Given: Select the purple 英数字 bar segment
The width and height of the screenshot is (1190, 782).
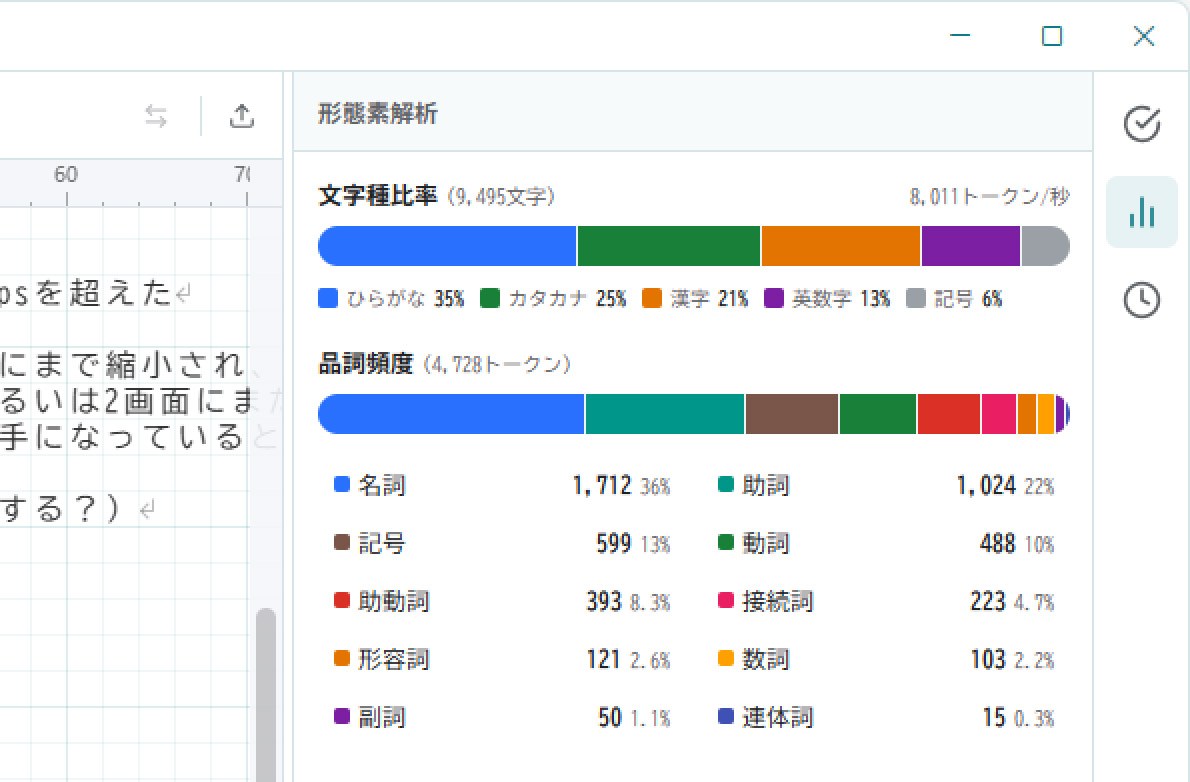Looking at the screenshot, I should pyautogui.click(x=971, y=246).
